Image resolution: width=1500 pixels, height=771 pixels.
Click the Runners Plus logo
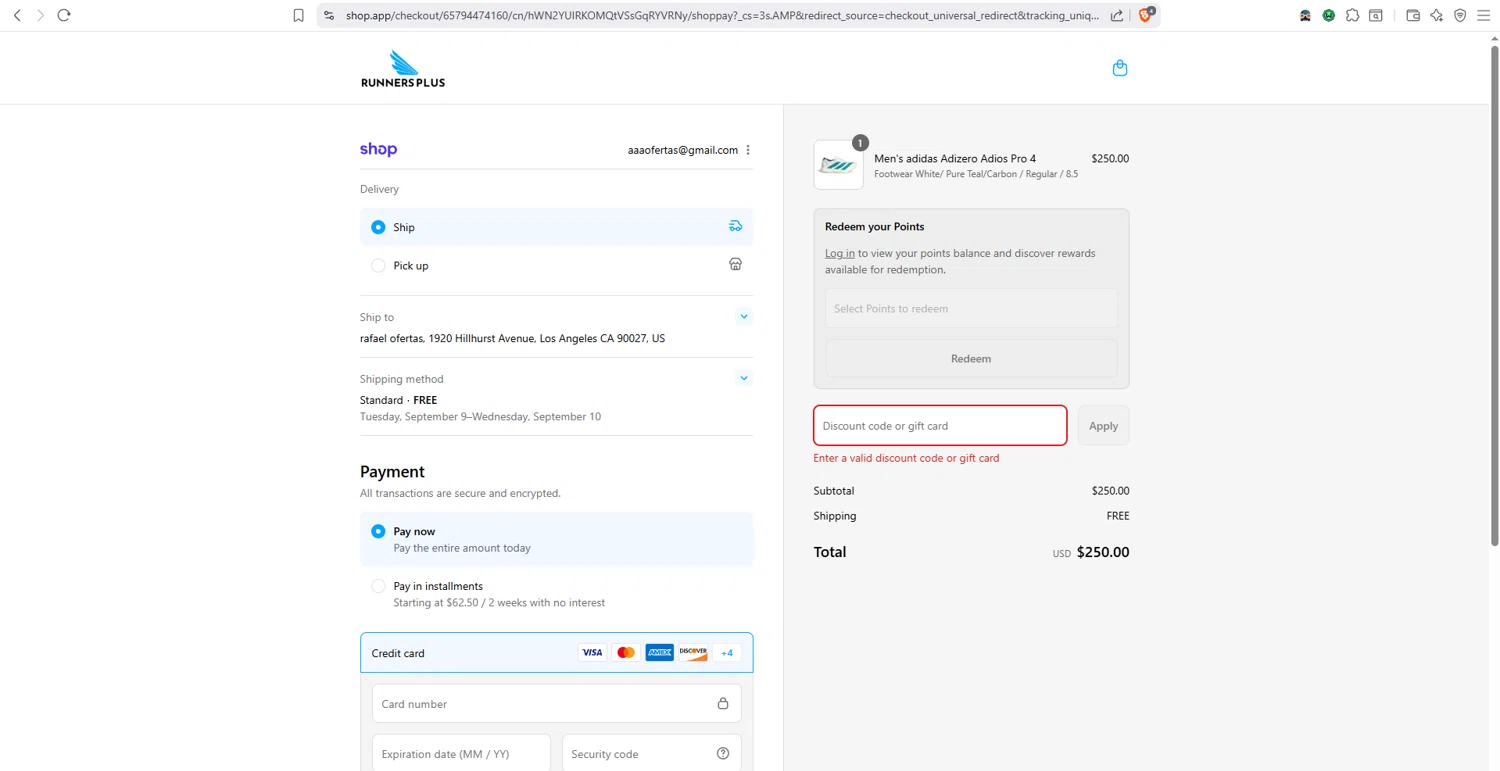pyautogui.click(x=403, y=68)
